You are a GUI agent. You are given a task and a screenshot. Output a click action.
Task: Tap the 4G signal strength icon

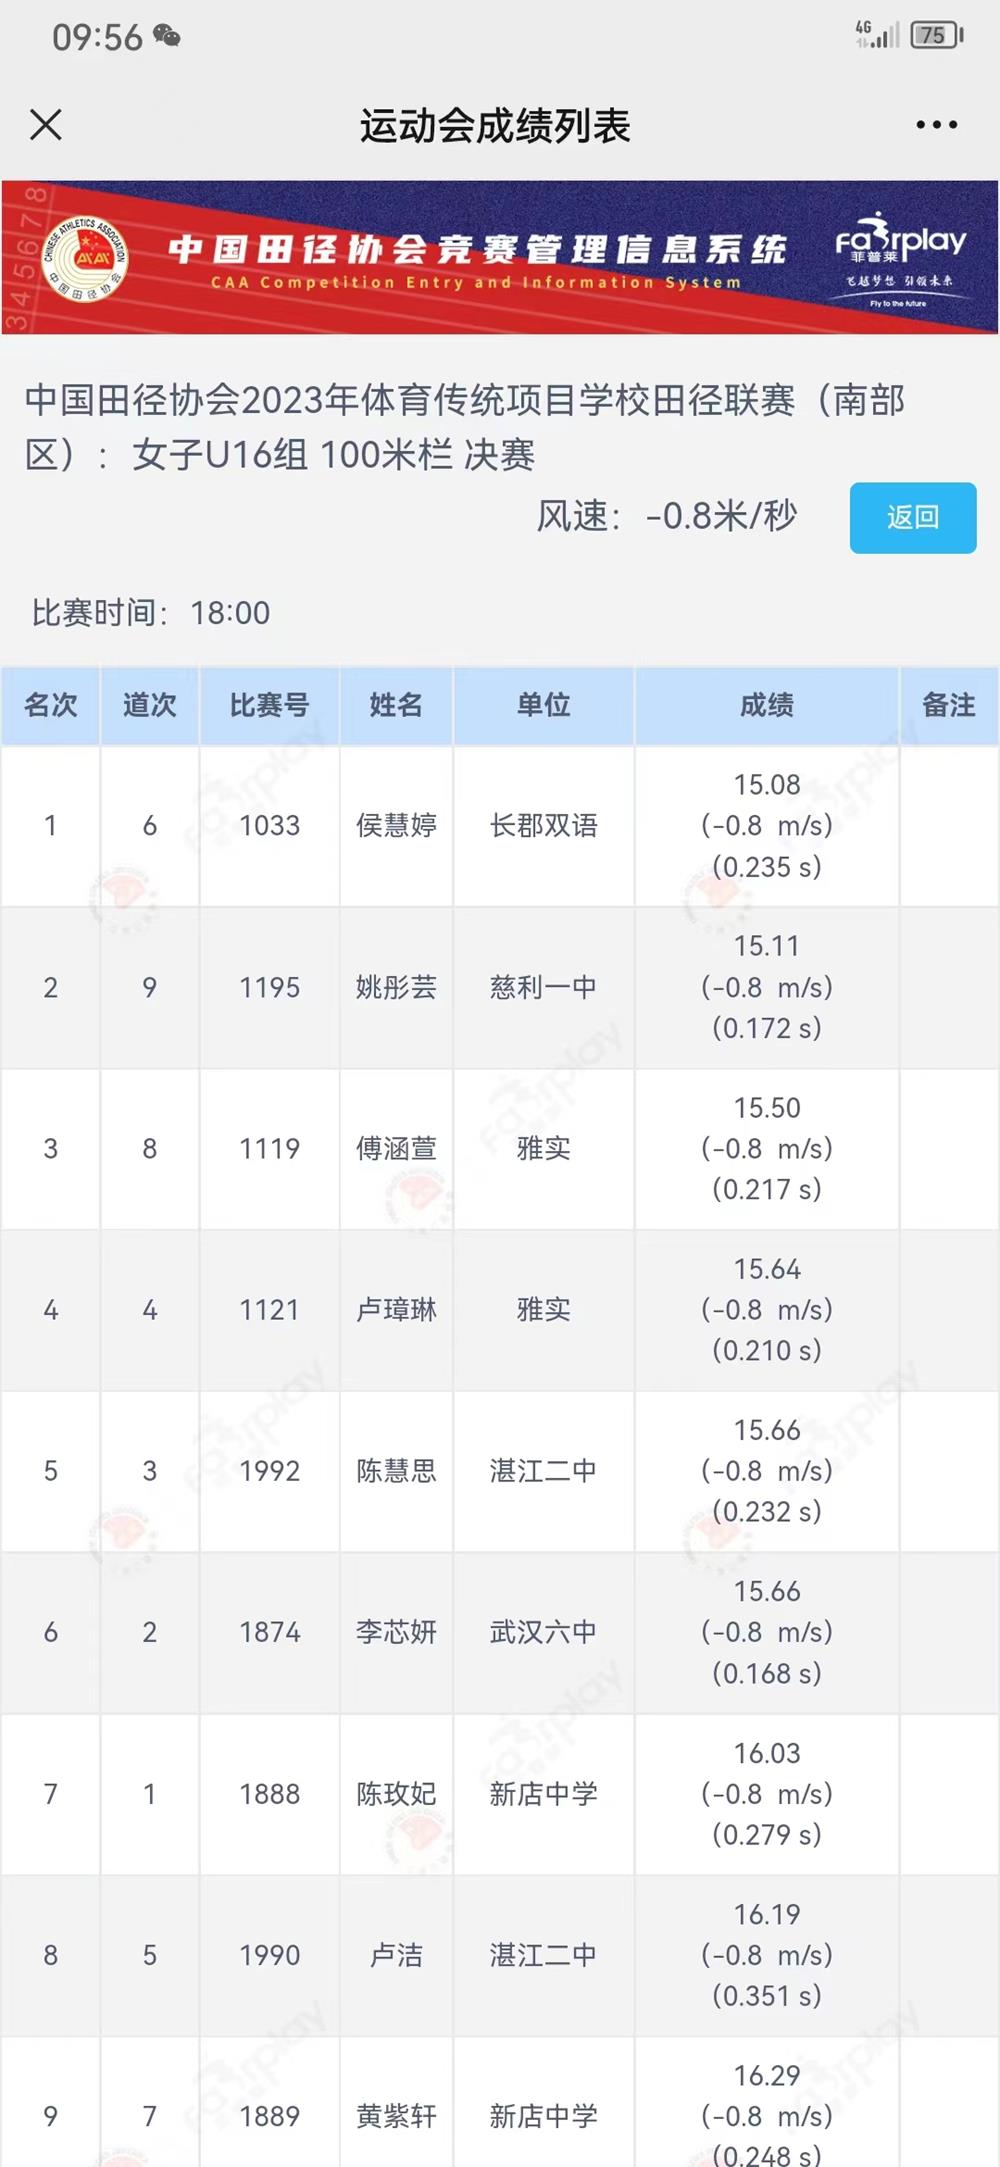(x=876, y=35)
